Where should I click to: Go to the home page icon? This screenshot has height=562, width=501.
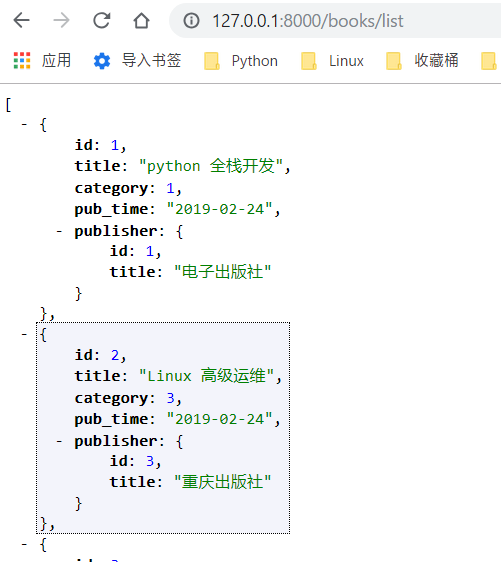click(x=141, y=20)
